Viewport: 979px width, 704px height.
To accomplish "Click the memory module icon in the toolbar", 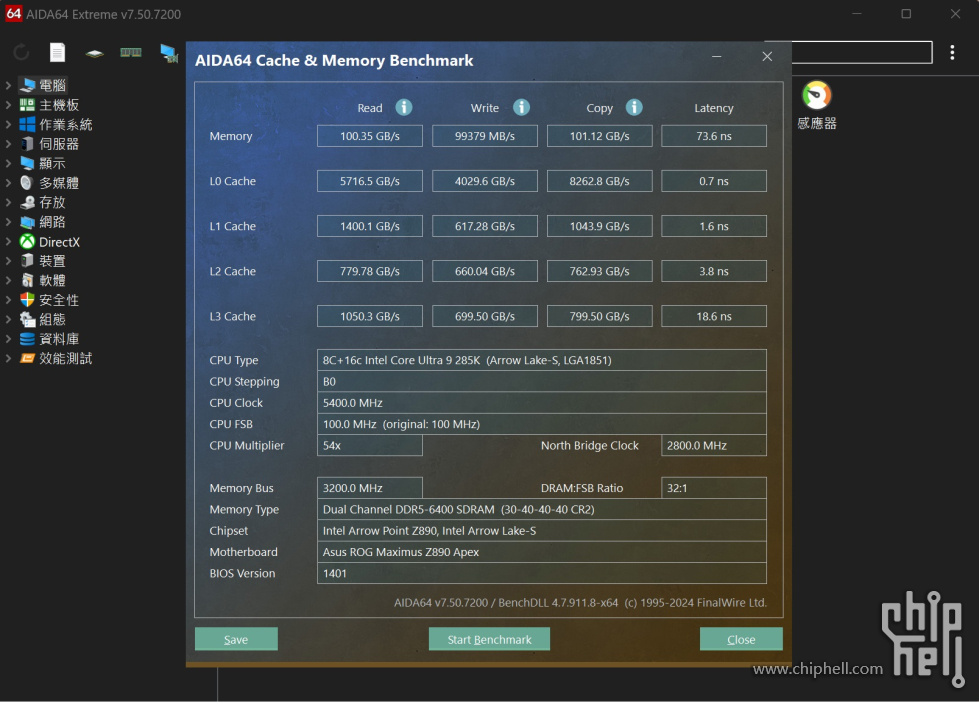I will point(130,52).
